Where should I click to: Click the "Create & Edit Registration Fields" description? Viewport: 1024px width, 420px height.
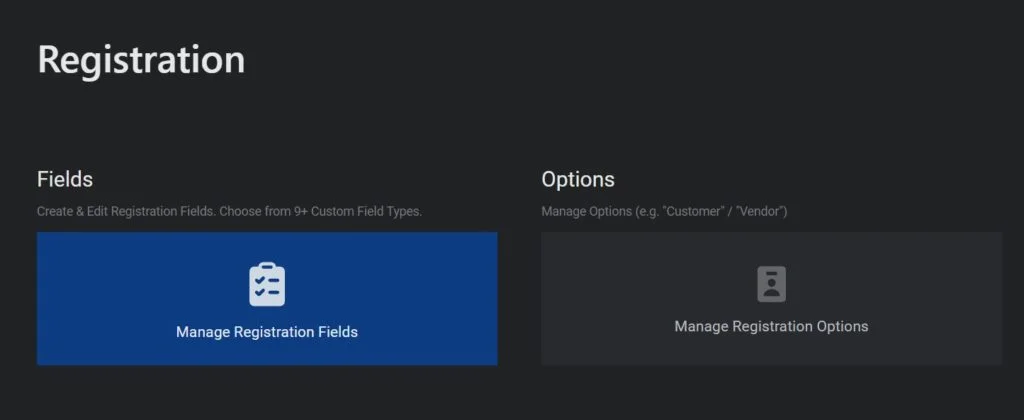127,212
